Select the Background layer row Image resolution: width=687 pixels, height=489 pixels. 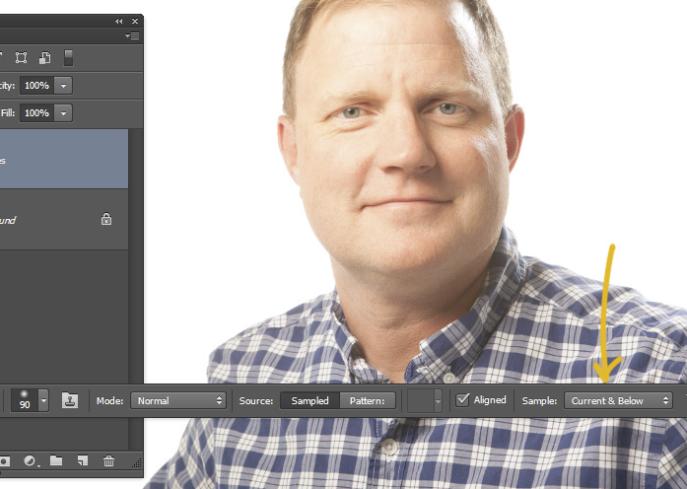(x=64, y=220)
